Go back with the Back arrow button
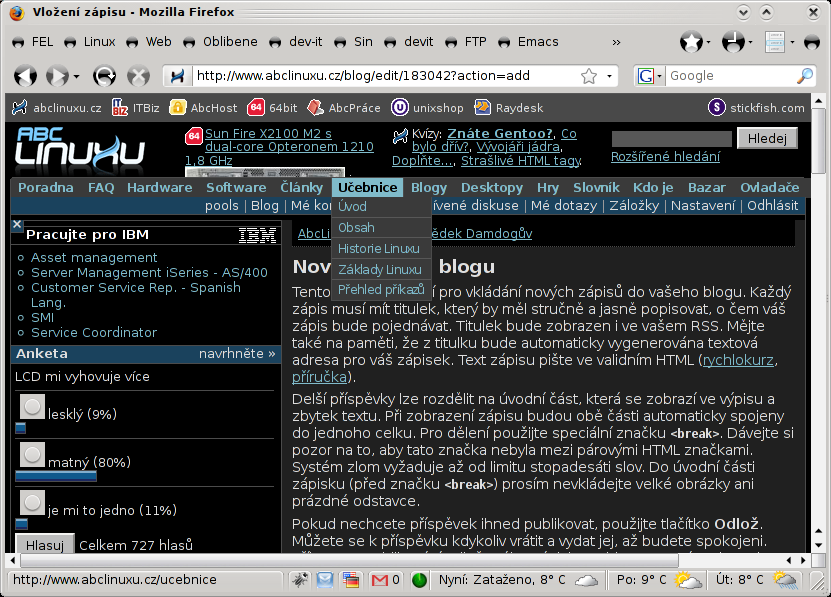 tap(25, 76)
